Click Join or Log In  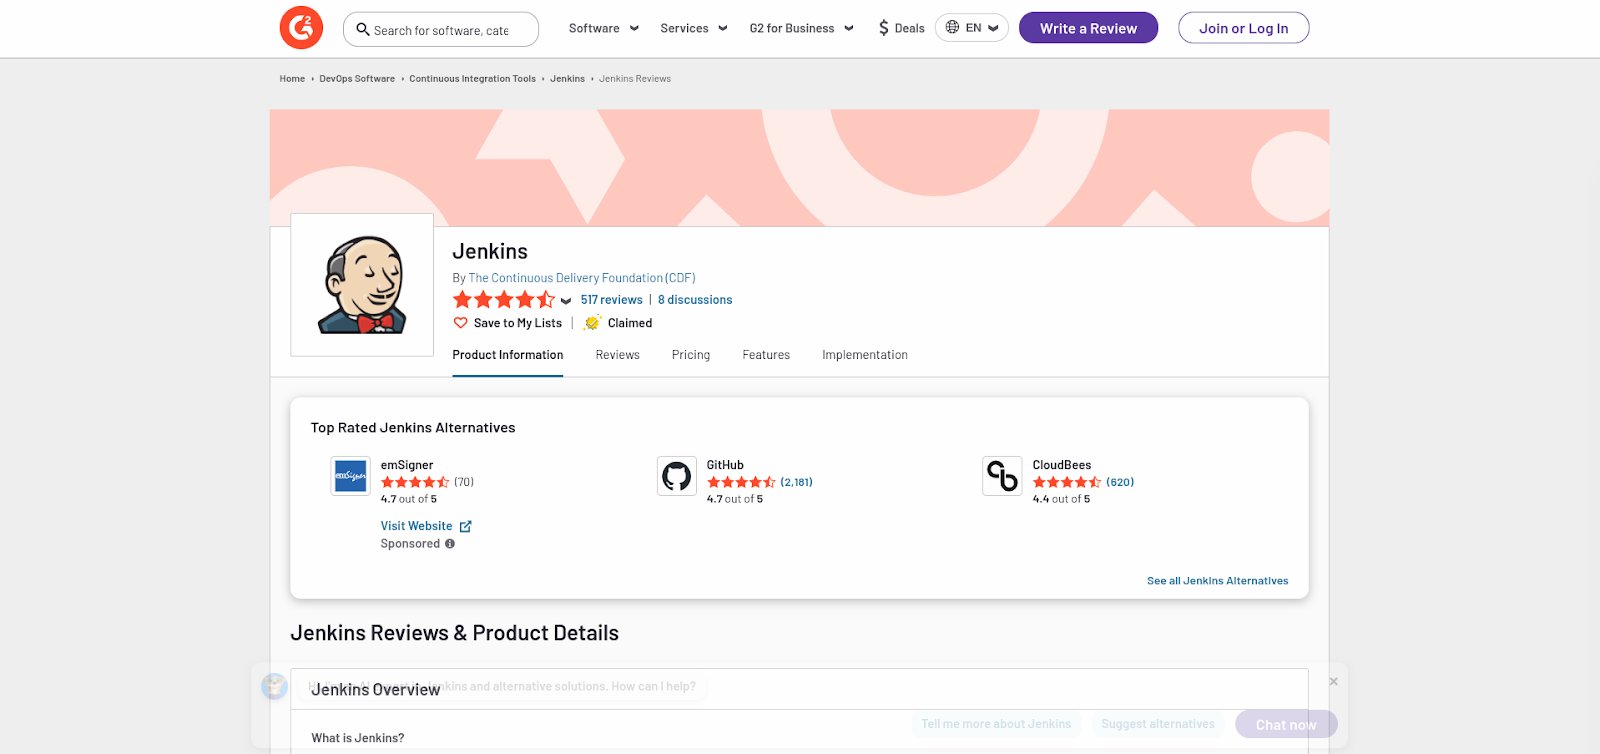click(1243, 28)
